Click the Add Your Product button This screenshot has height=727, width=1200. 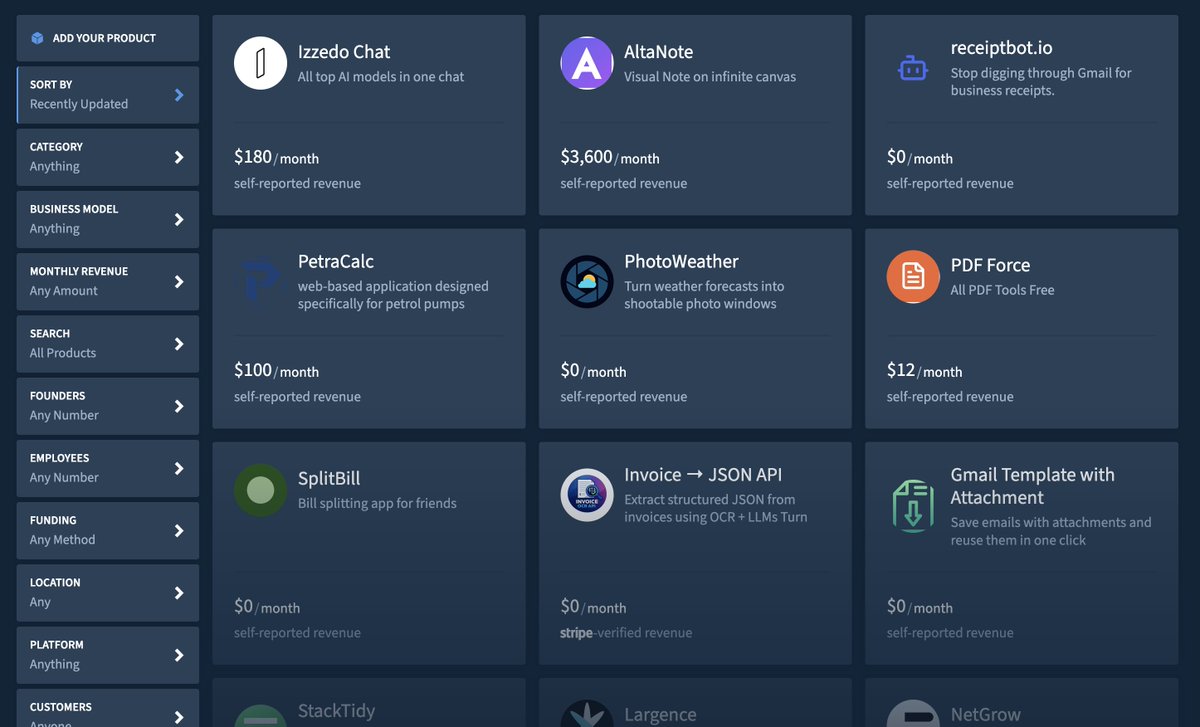pos(108,38)
